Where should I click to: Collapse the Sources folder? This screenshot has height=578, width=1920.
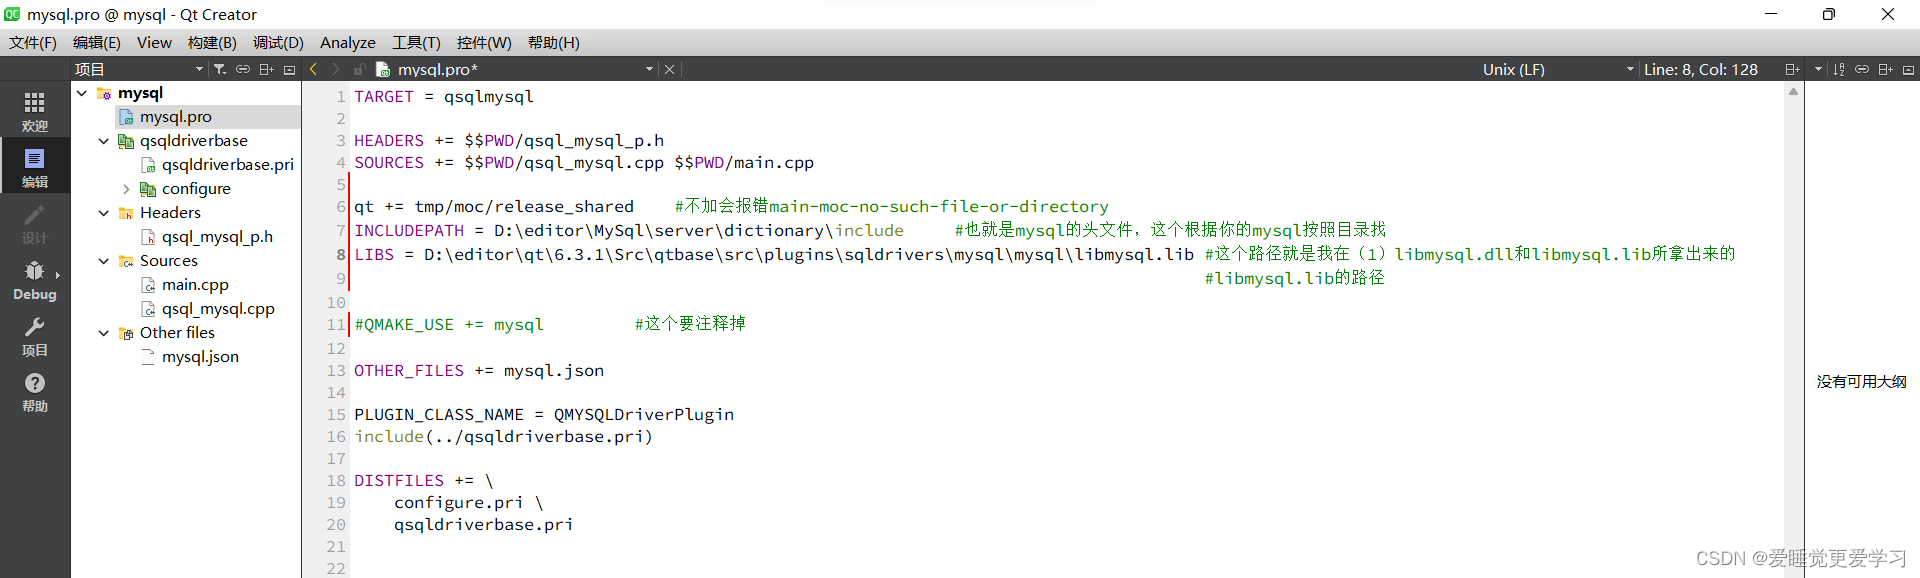tap(104, 261)
